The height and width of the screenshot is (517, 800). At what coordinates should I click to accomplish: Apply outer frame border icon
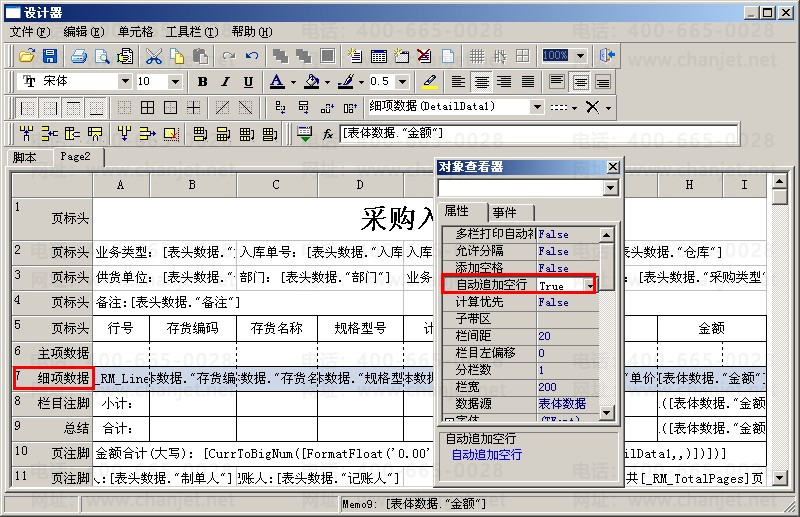click(x=170, y=107)
